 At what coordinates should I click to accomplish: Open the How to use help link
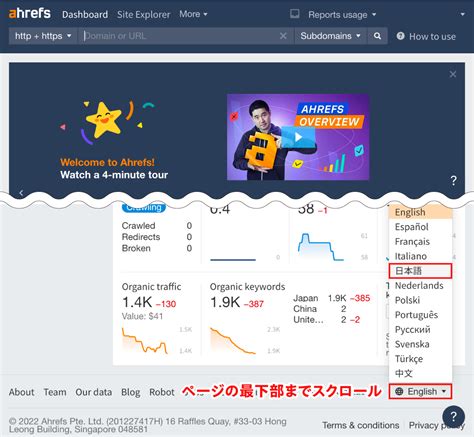[426, 36]
